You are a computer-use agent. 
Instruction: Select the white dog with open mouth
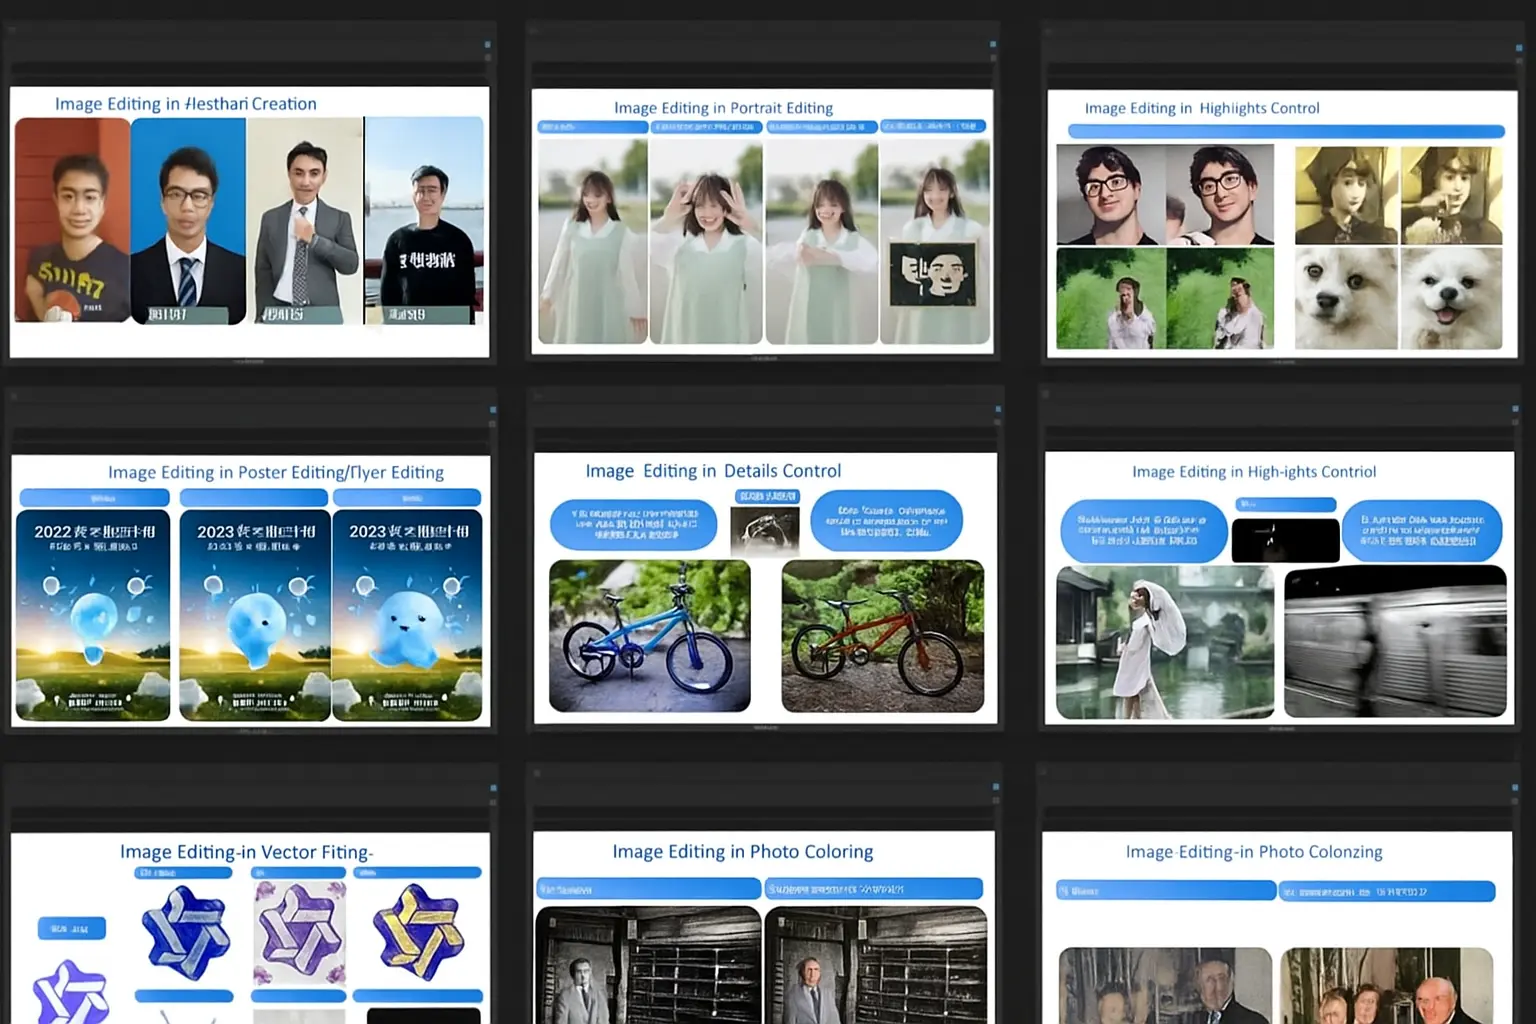[1452, 299]
